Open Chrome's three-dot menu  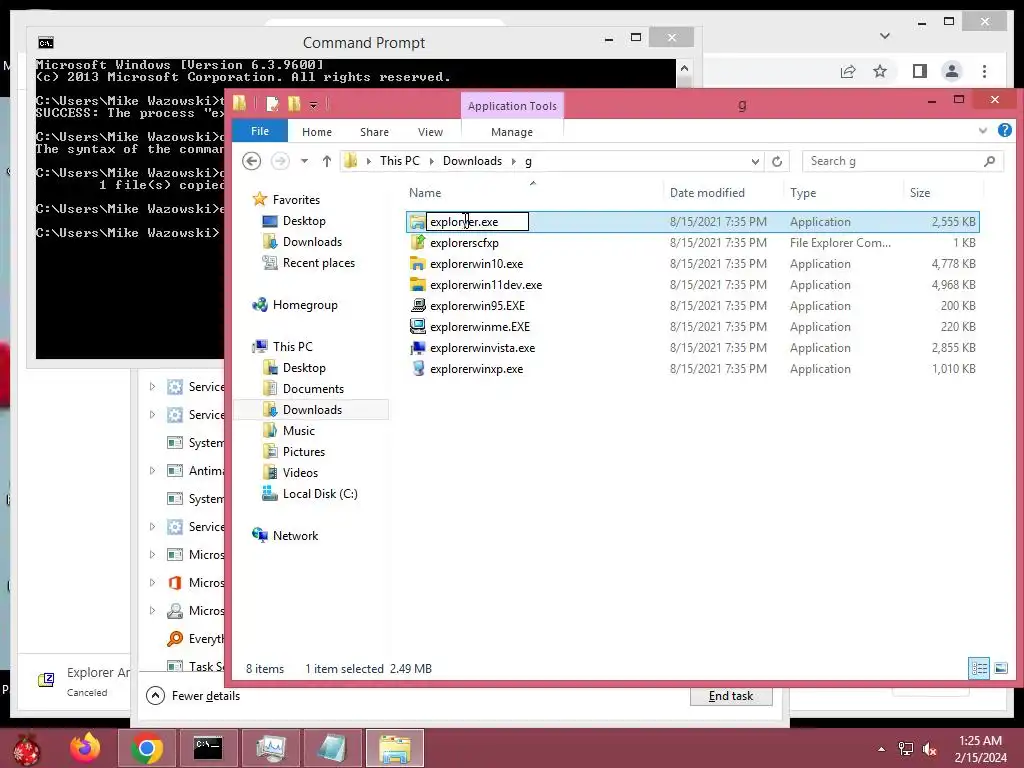[984, 71]
